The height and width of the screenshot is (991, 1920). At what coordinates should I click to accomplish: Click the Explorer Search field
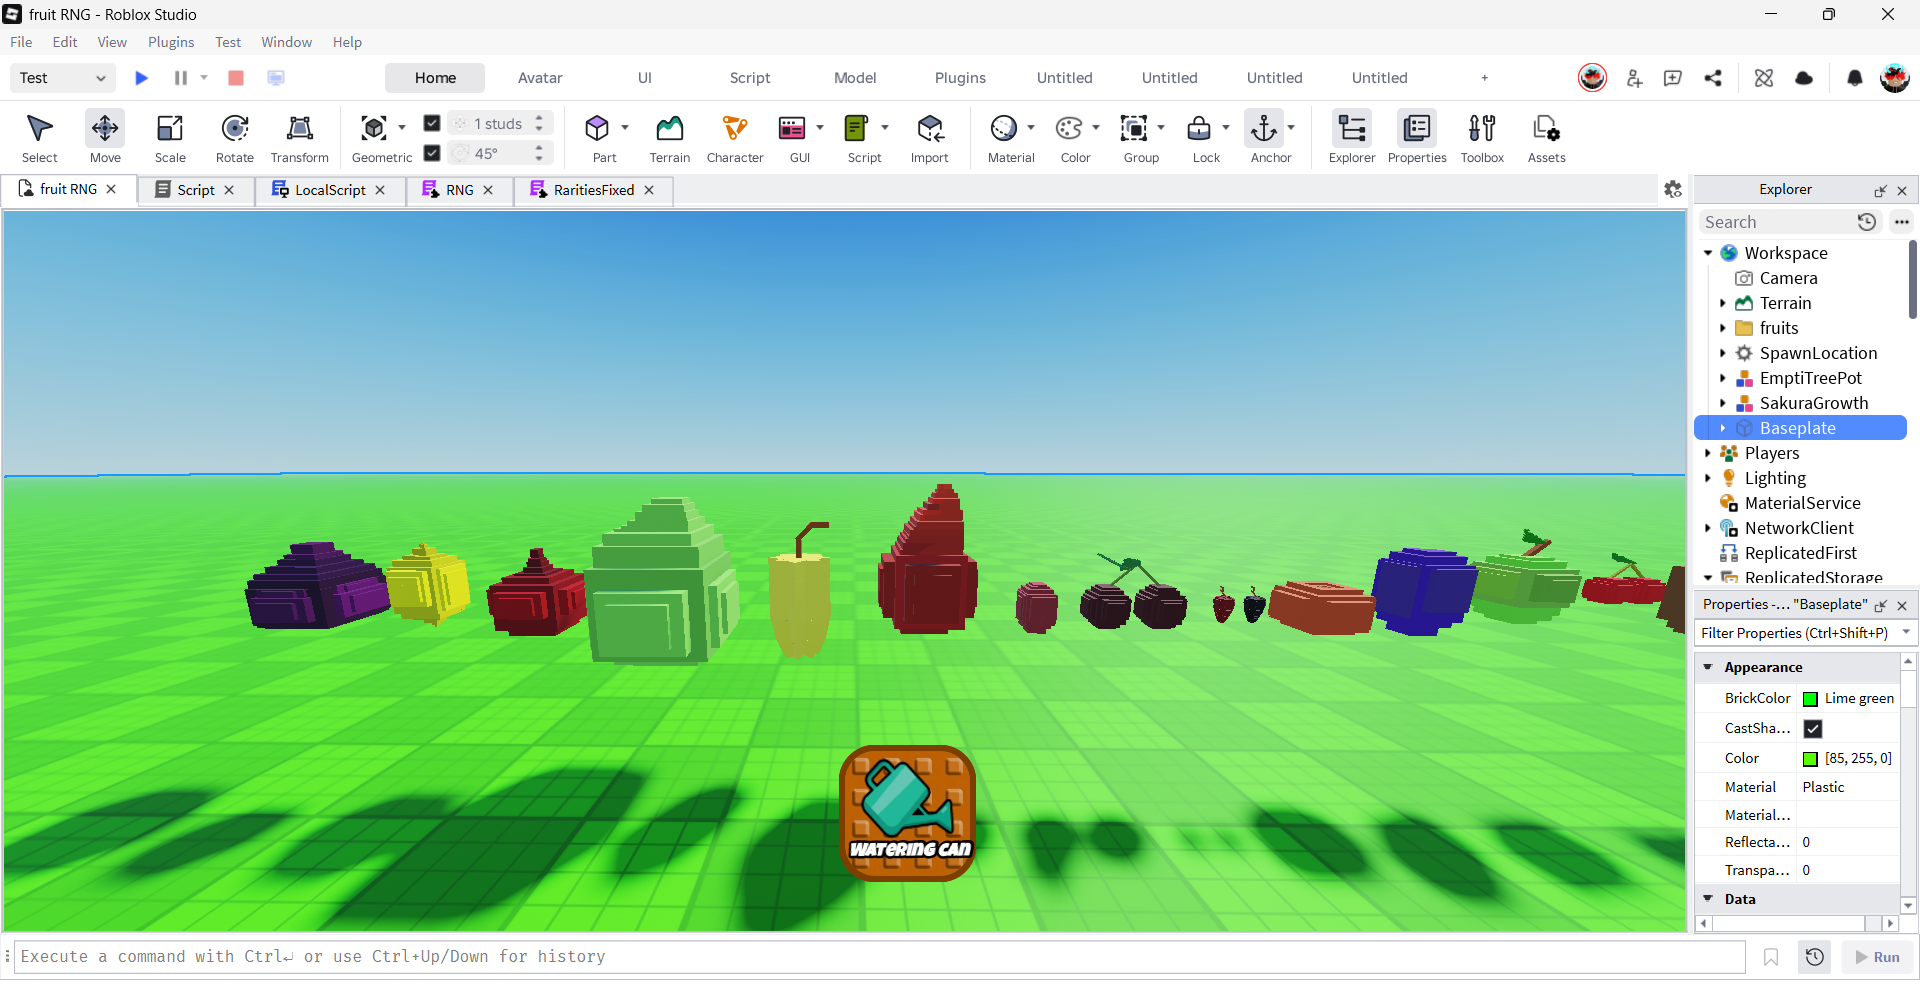tap(1776, 222)
